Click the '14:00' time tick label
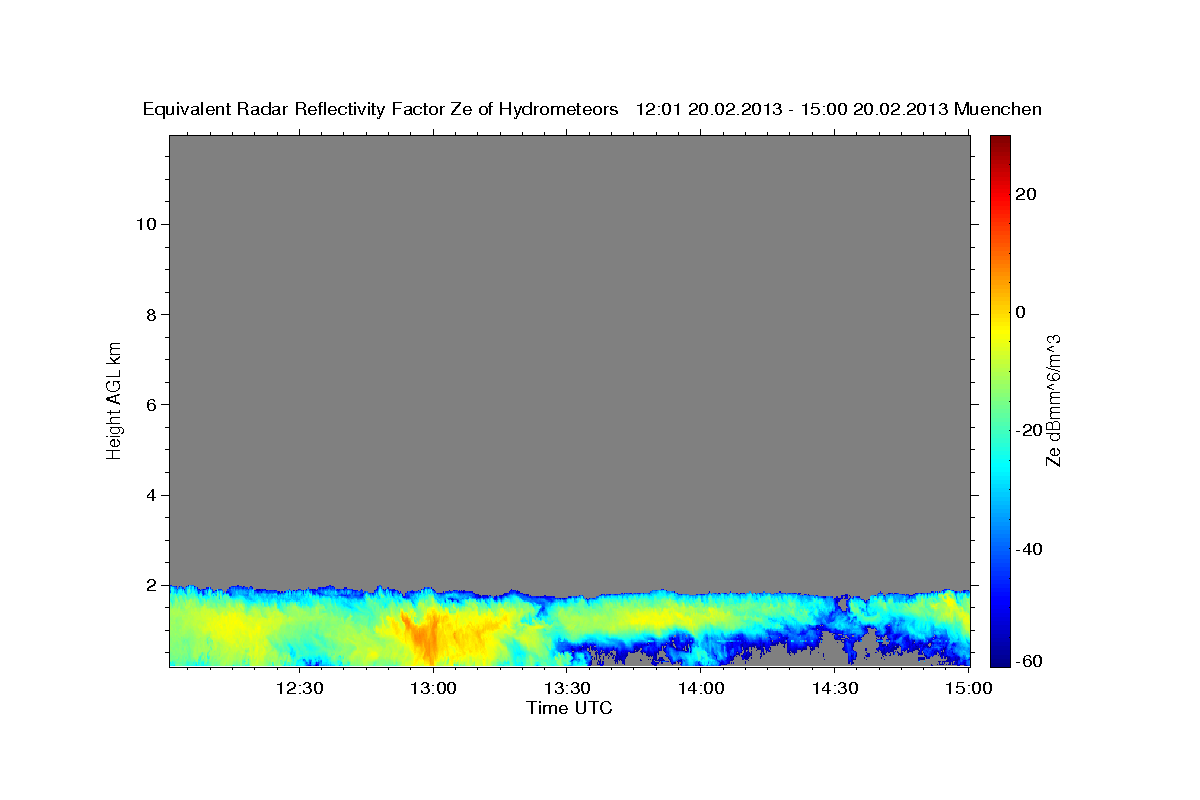Image resolution: width=1200 pixels, height=800 pixels. (701, 688)
